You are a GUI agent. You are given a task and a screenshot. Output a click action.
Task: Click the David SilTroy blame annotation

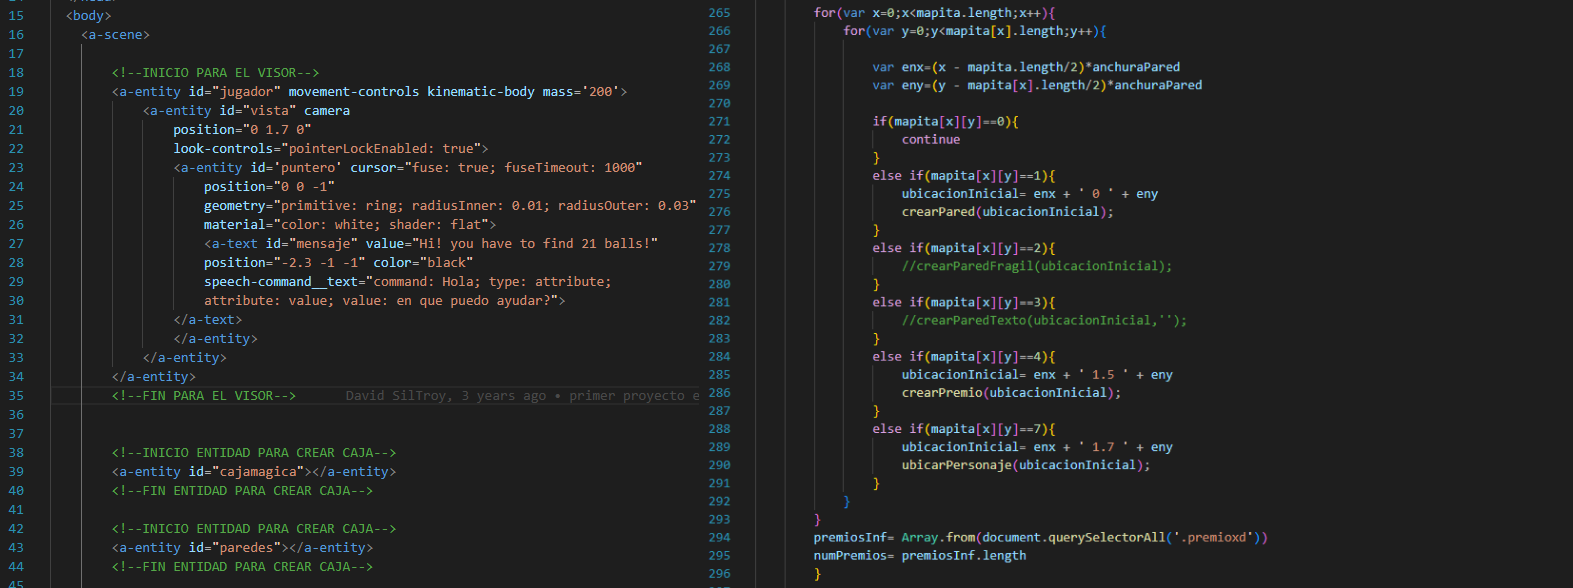click(523, 396)
